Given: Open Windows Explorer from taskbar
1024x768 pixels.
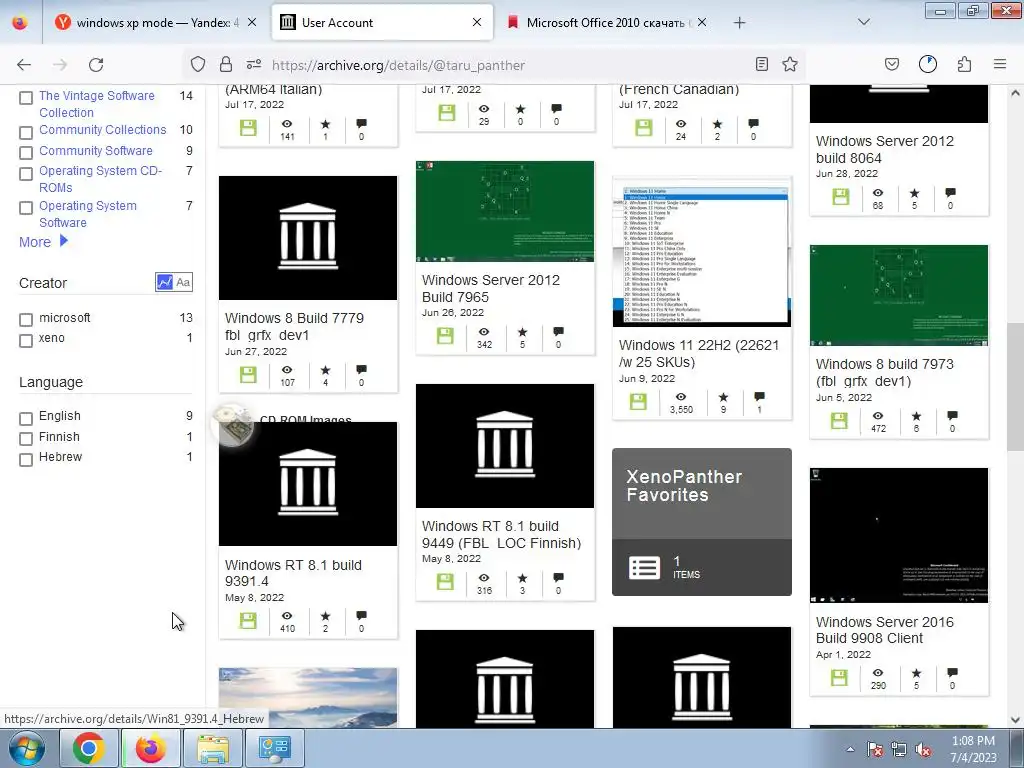Looking at the screenshot, I should pos(213,748).
